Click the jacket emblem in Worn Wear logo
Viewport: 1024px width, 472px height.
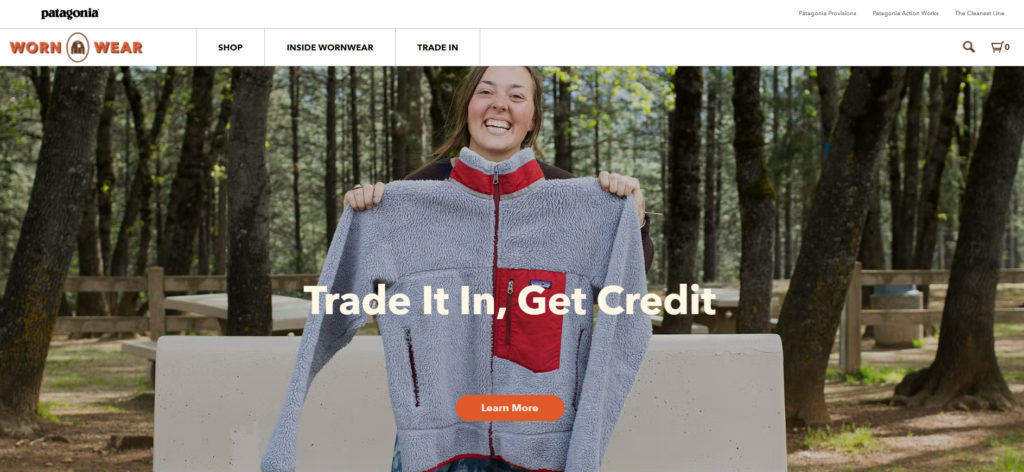click(x=78, y=47)
